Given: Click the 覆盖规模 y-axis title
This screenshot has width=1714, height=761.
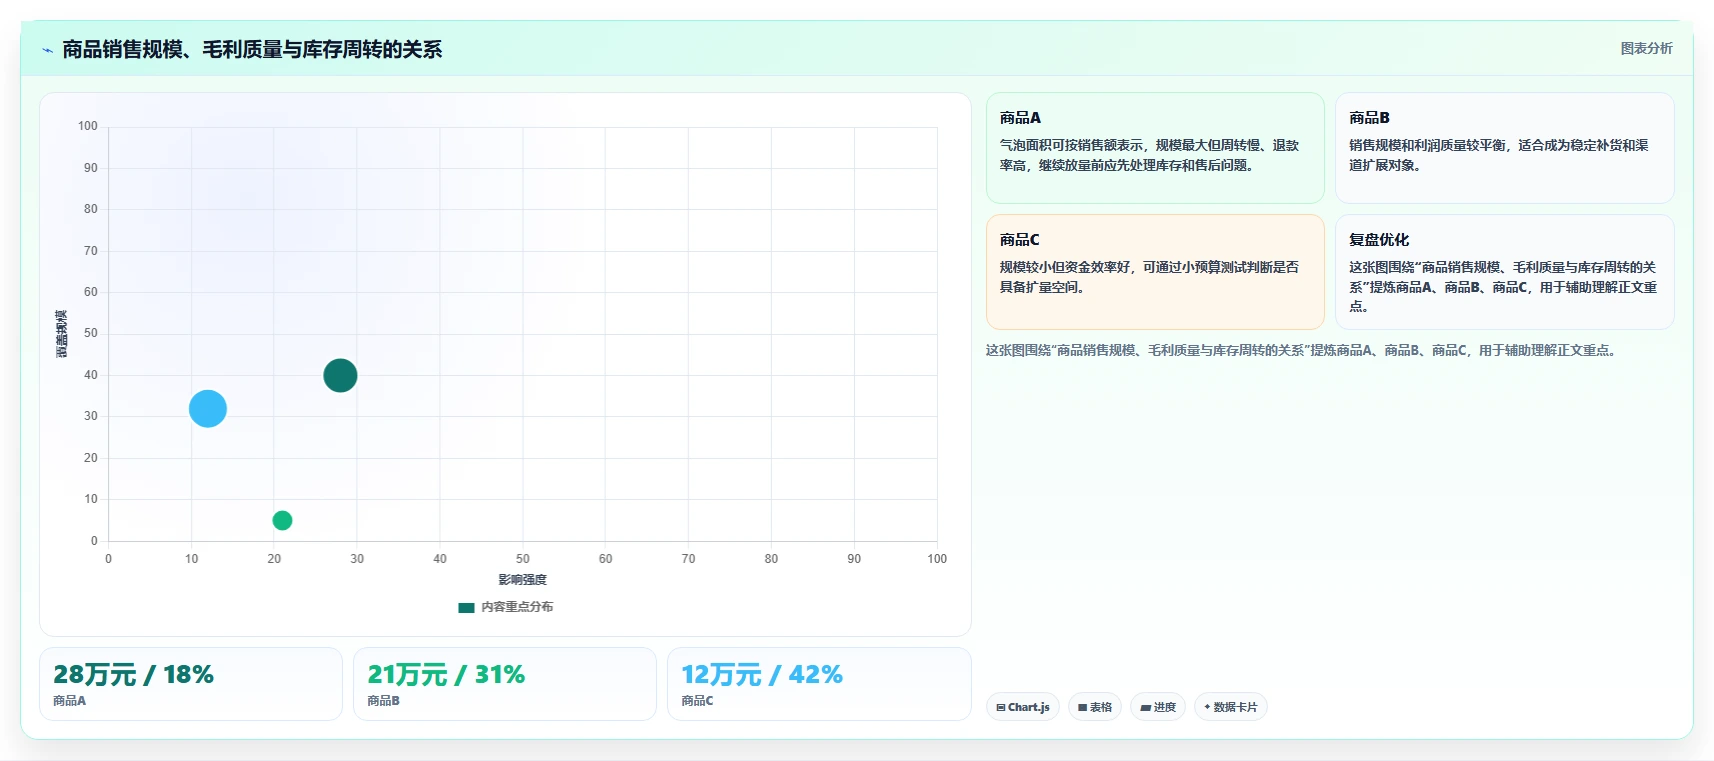Looking at the screenshot, I should point(62,334).
